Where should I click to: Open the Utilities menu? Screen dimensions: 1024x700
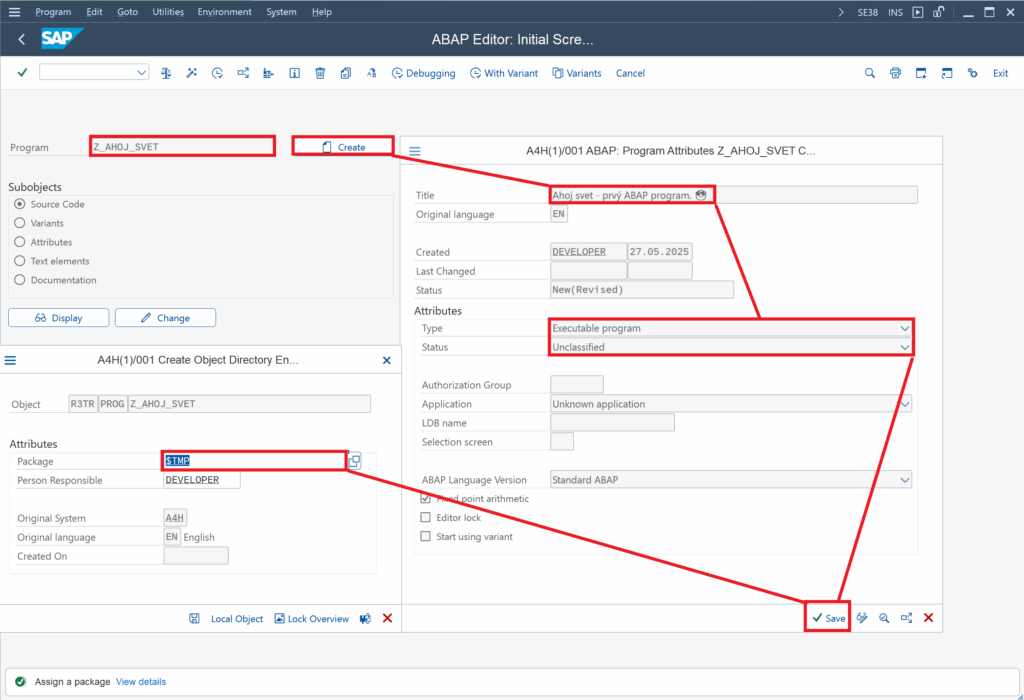[x=168, y=12]
